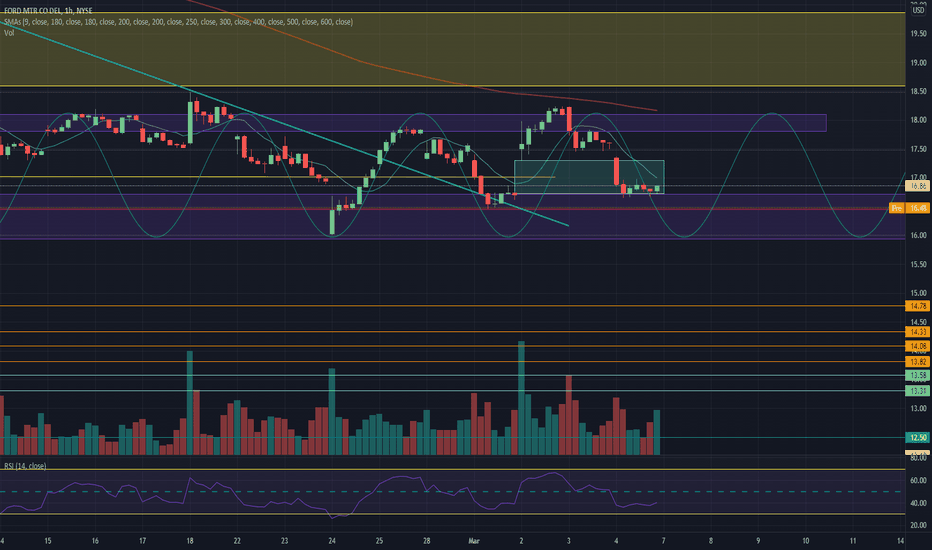
Task: Click the 15.00 price axis value
Action: click(918, 293)
